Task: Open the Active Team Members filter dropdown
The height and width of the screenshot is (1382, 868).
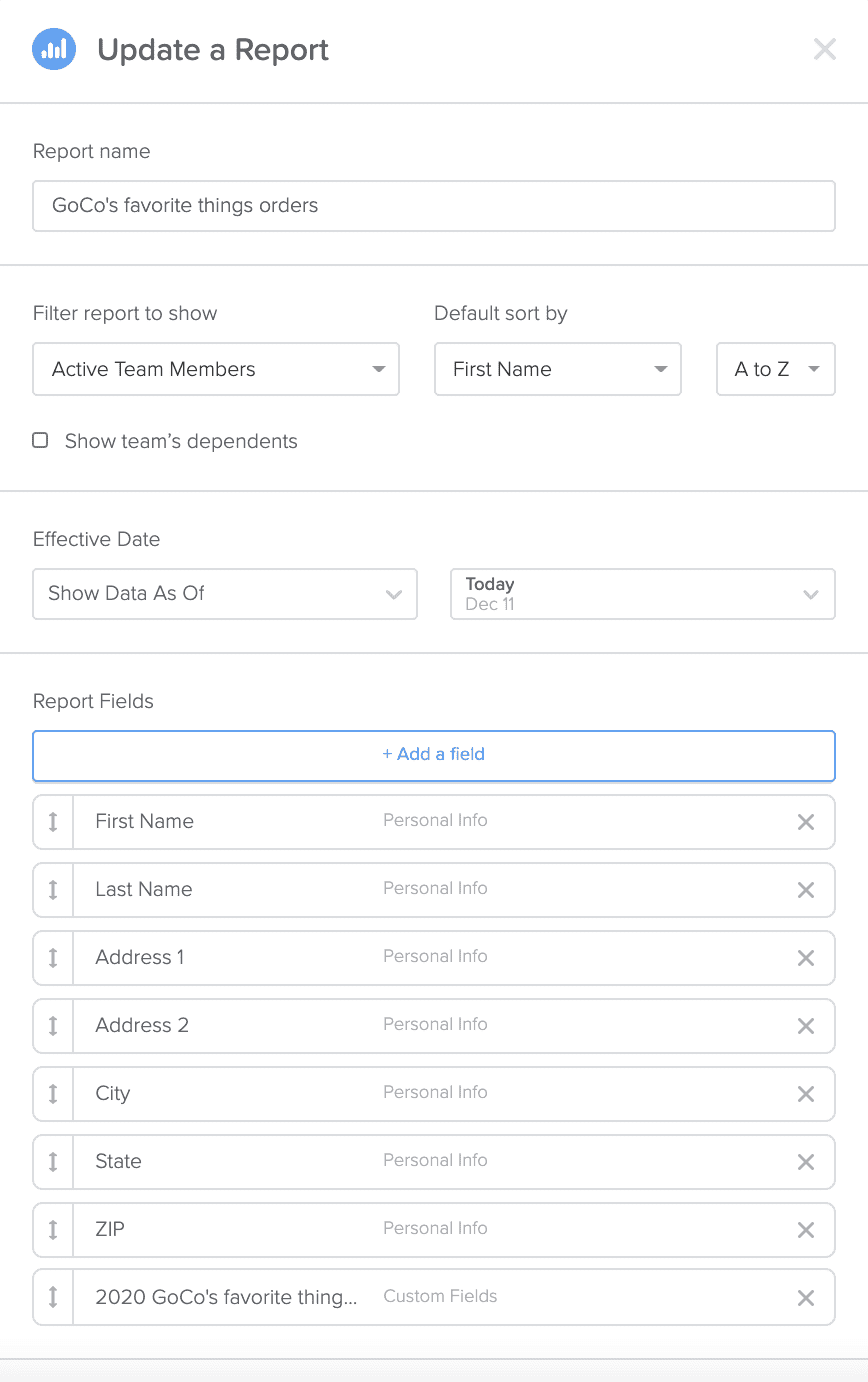Action: tap(216, 369)
